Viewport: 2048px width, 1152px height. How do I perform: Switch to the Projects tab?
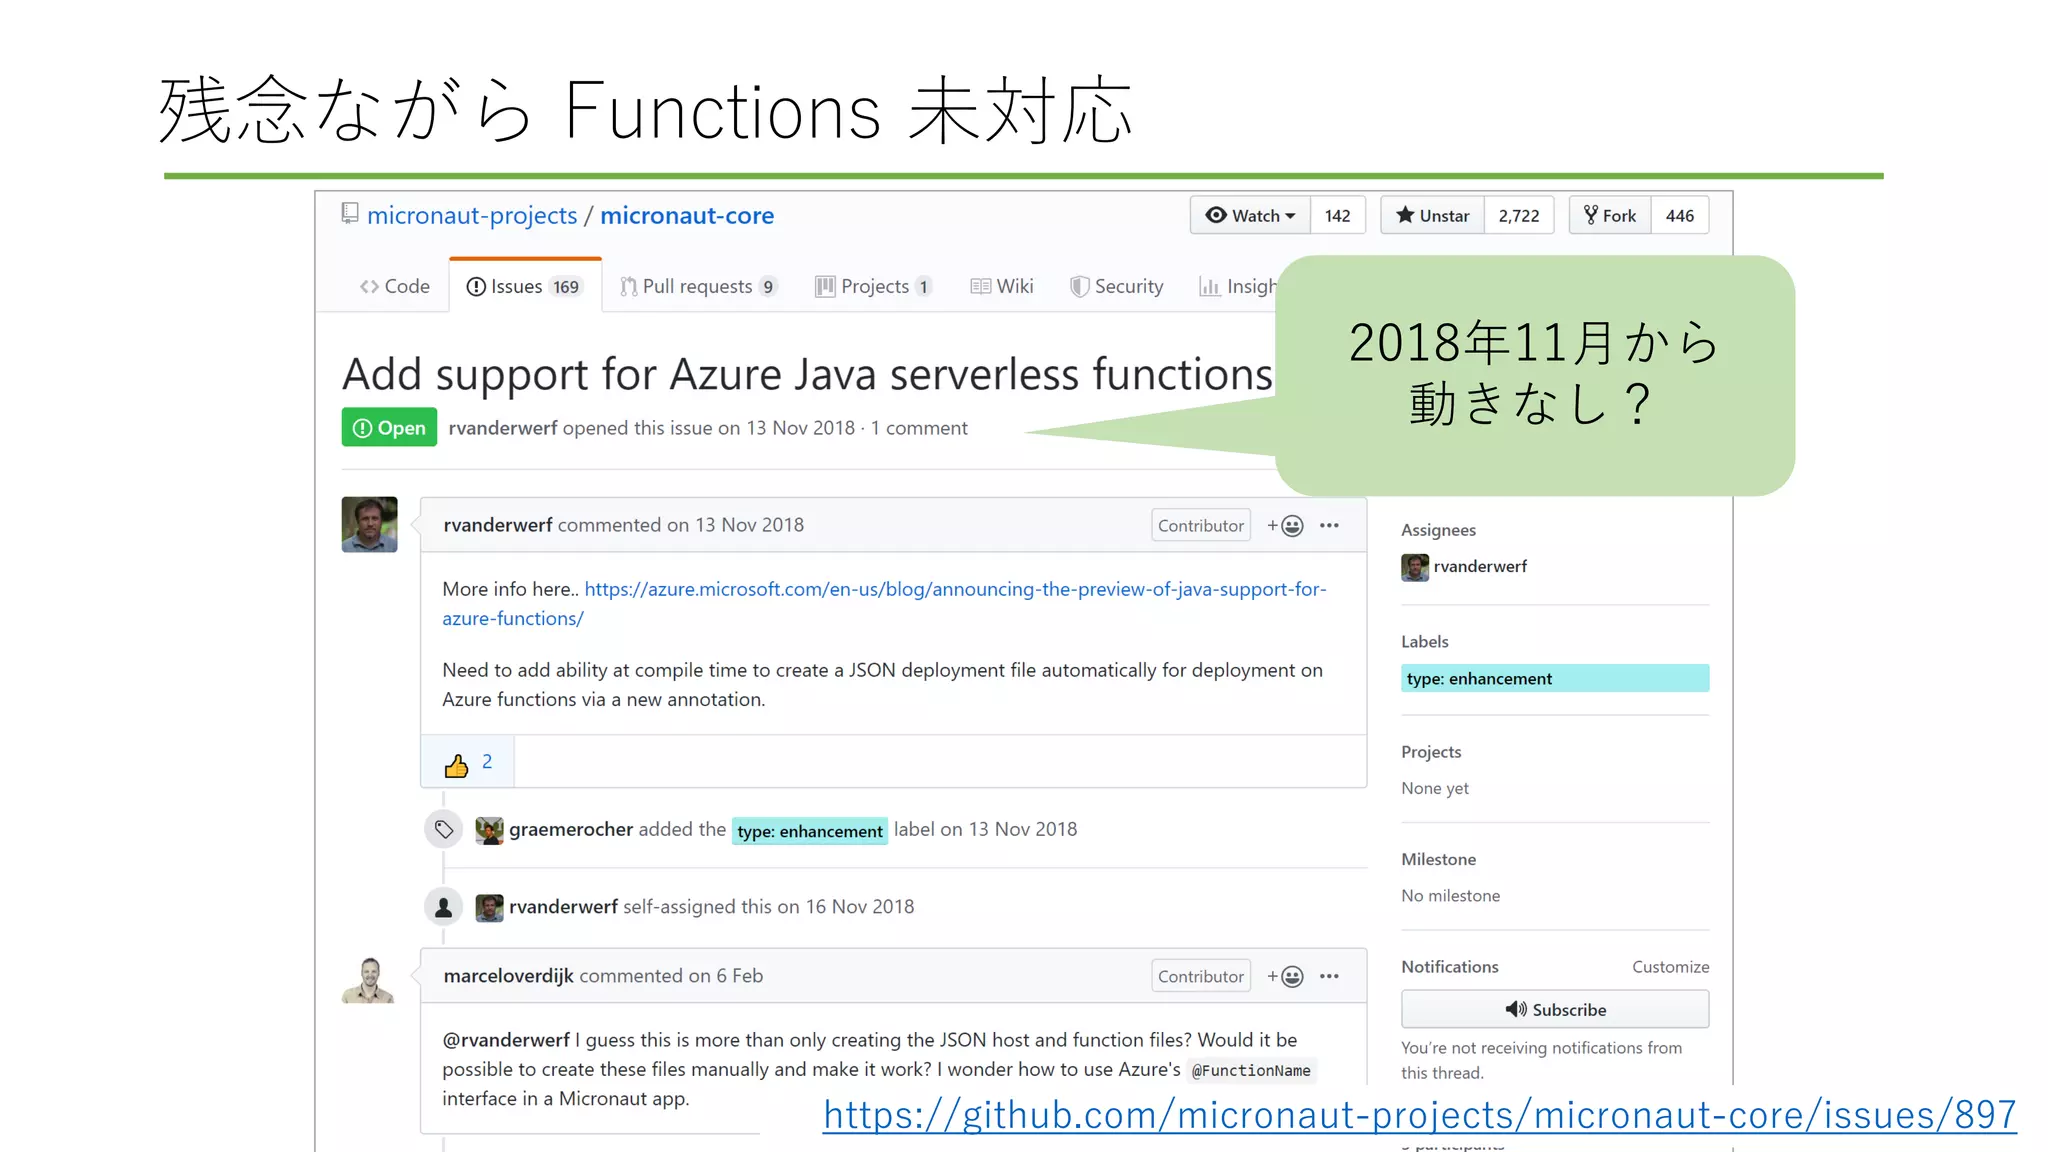point(874,286)
